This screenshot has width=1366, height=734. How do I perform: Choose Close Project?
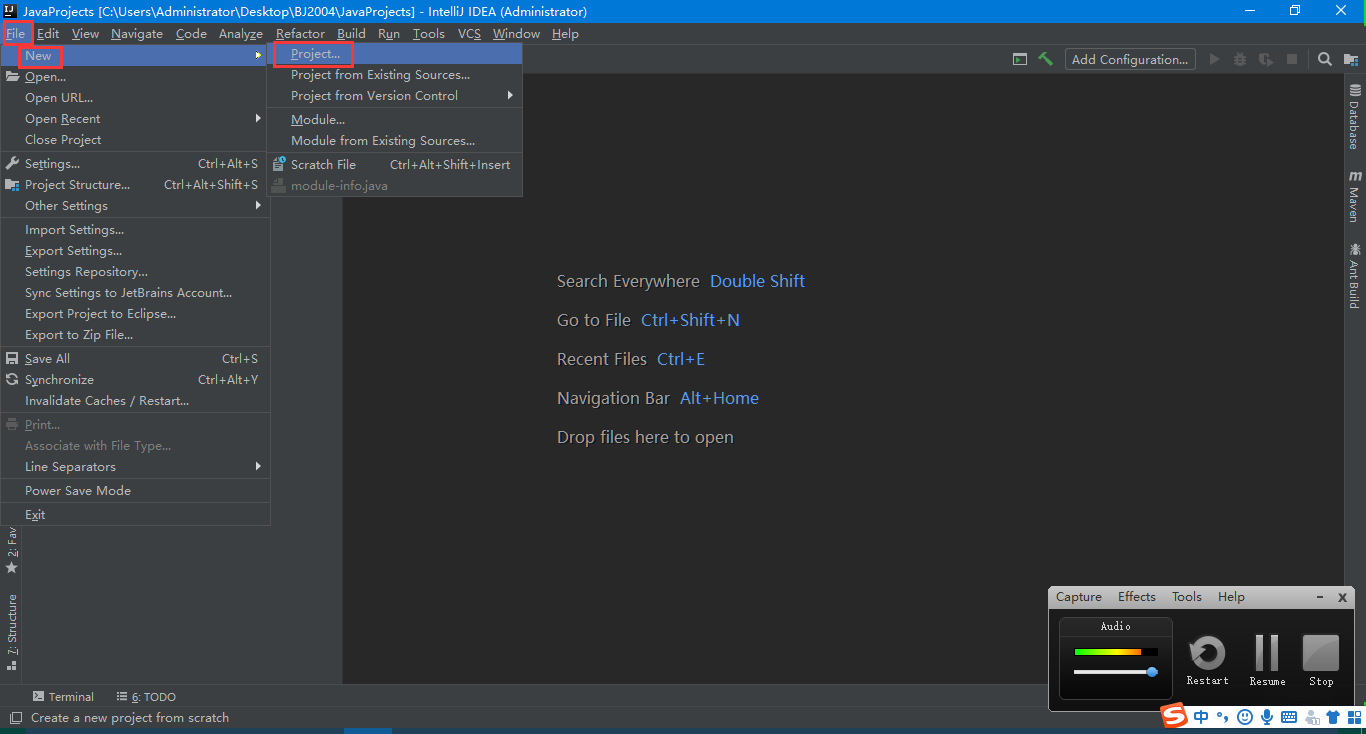point(135,140)
